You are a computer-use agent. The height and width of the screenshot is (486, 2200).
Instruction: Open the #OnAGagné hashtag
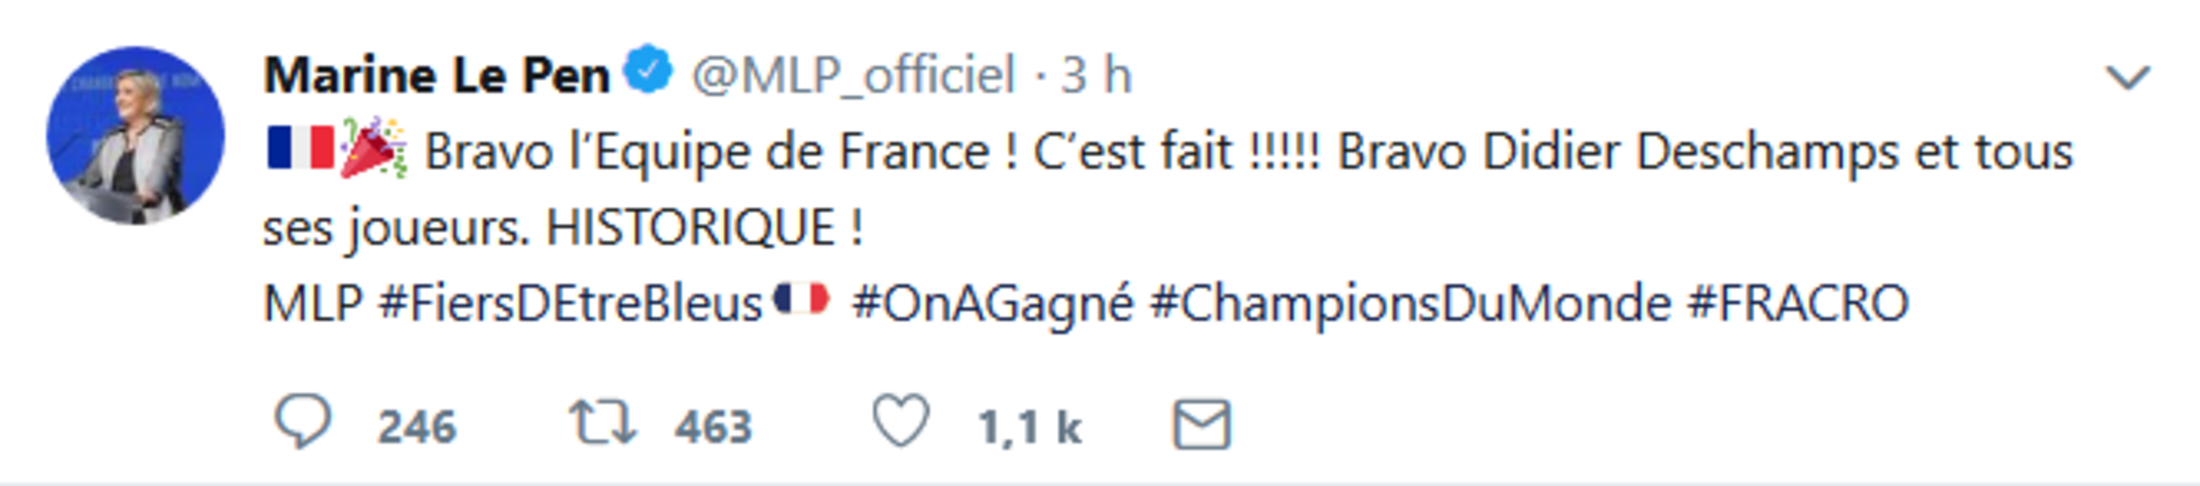point(992,304)
